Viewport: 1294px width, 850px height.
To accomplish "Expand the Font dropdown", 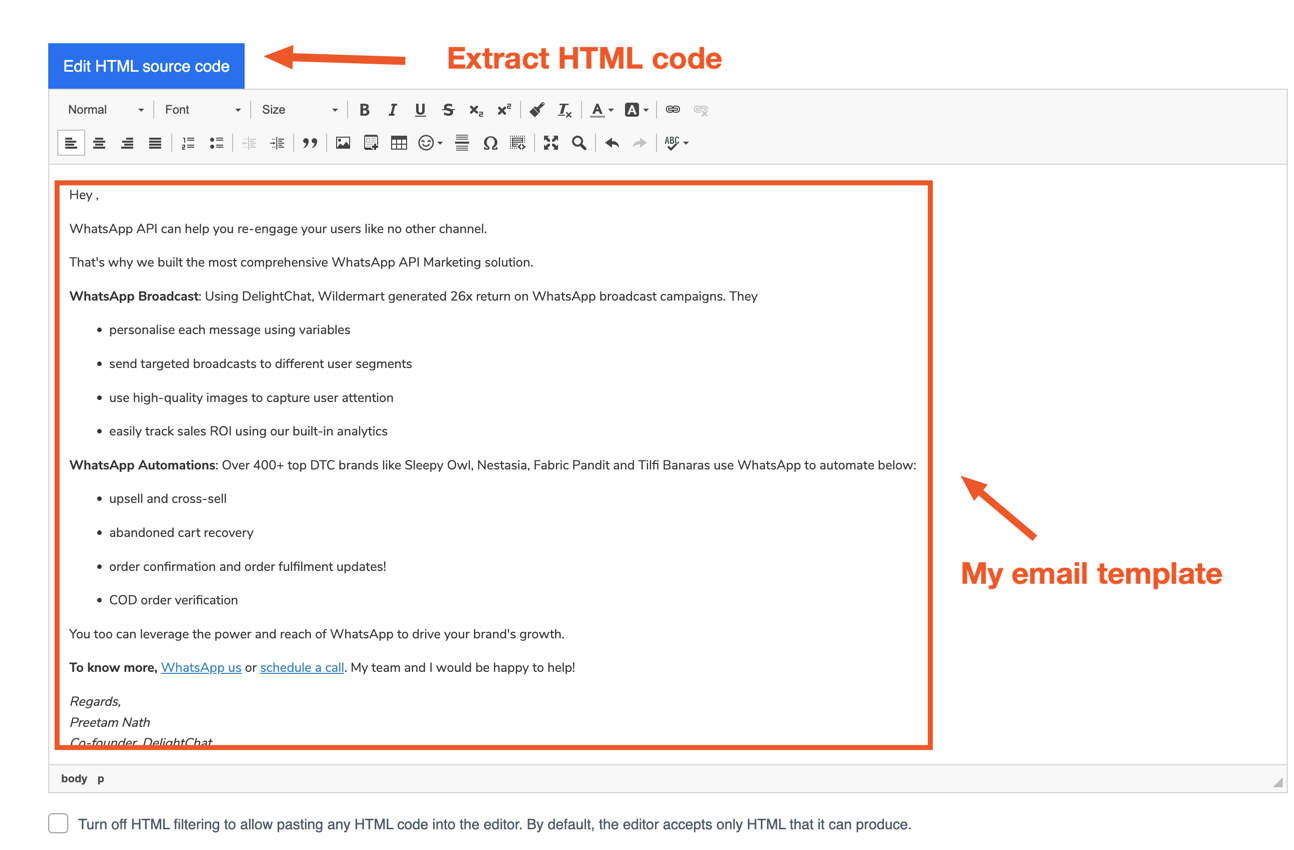I will 202,110.
